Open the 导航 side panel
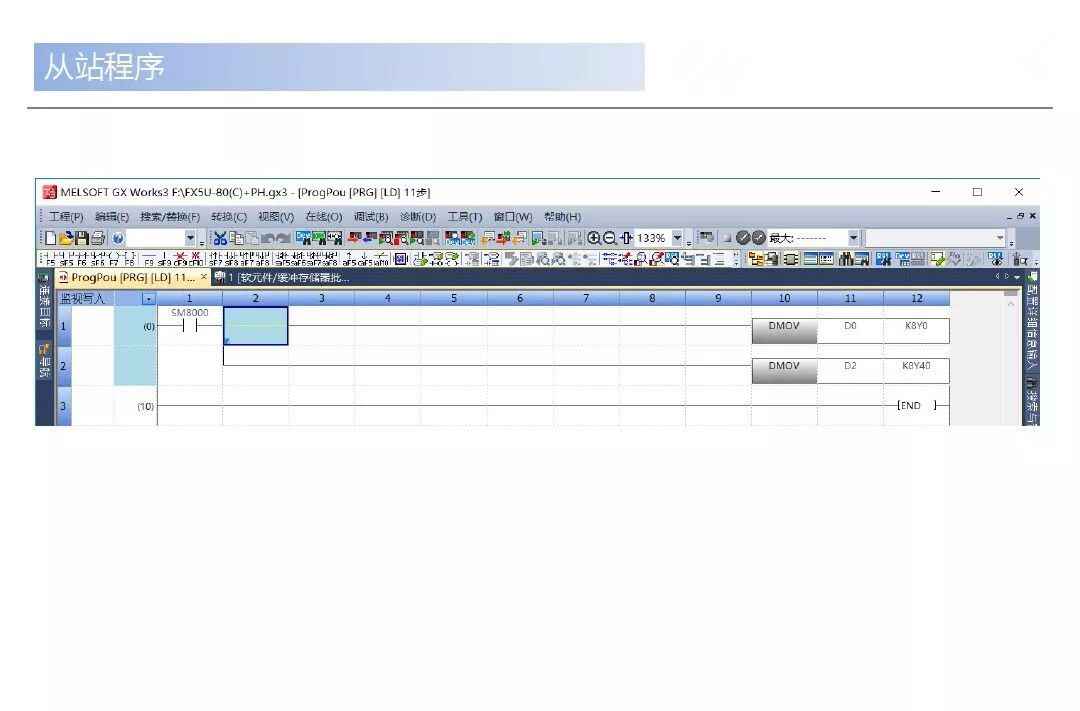Viewport: 1080px width, 711px height. (x=43, y=360)
